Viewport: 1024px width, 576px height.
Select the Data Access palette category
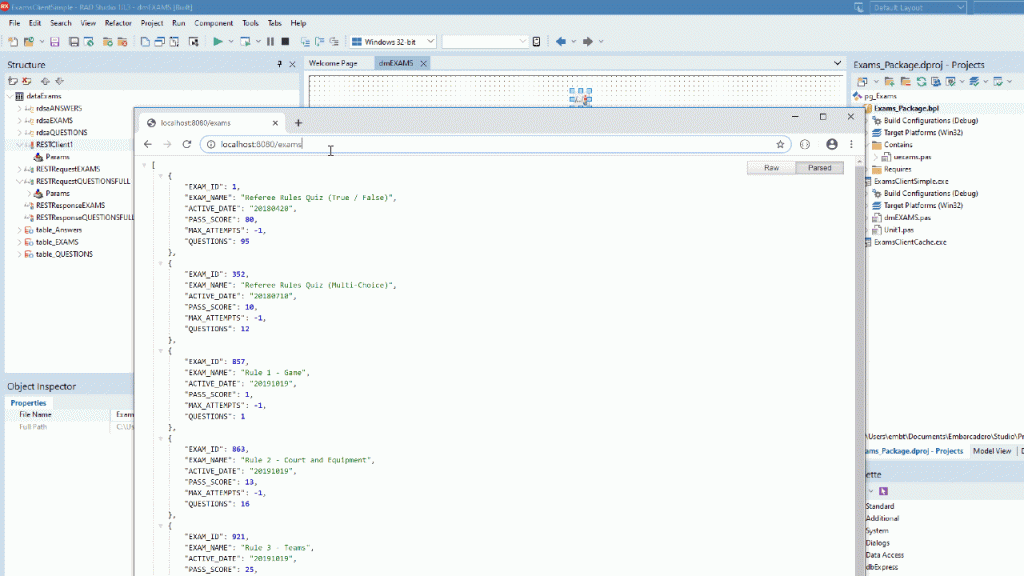(885, 555)
